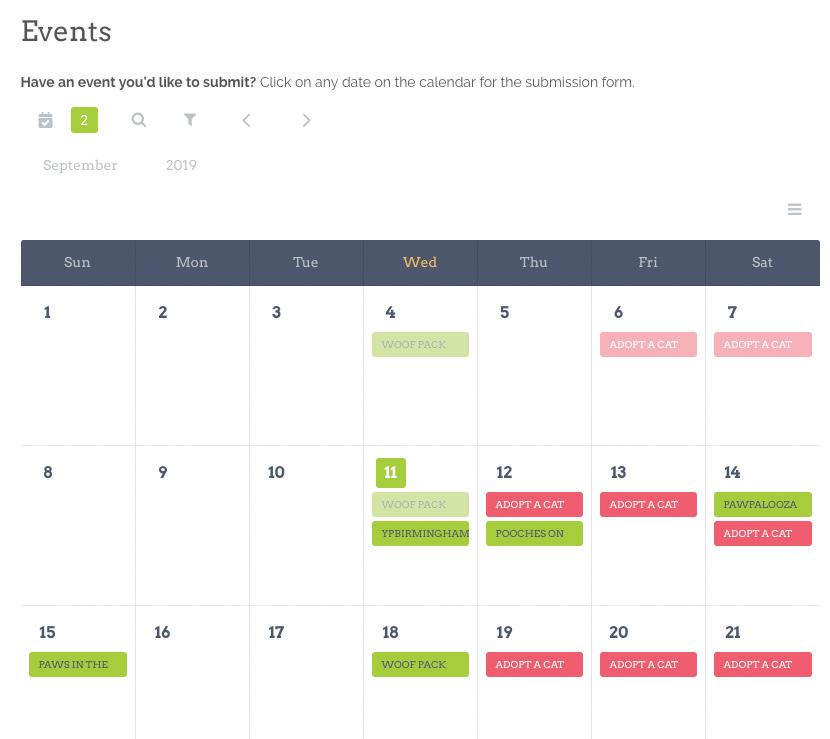Viewport: 830px width, 739px height.
Task: Open the September month selector
Action: coord(80,165)
